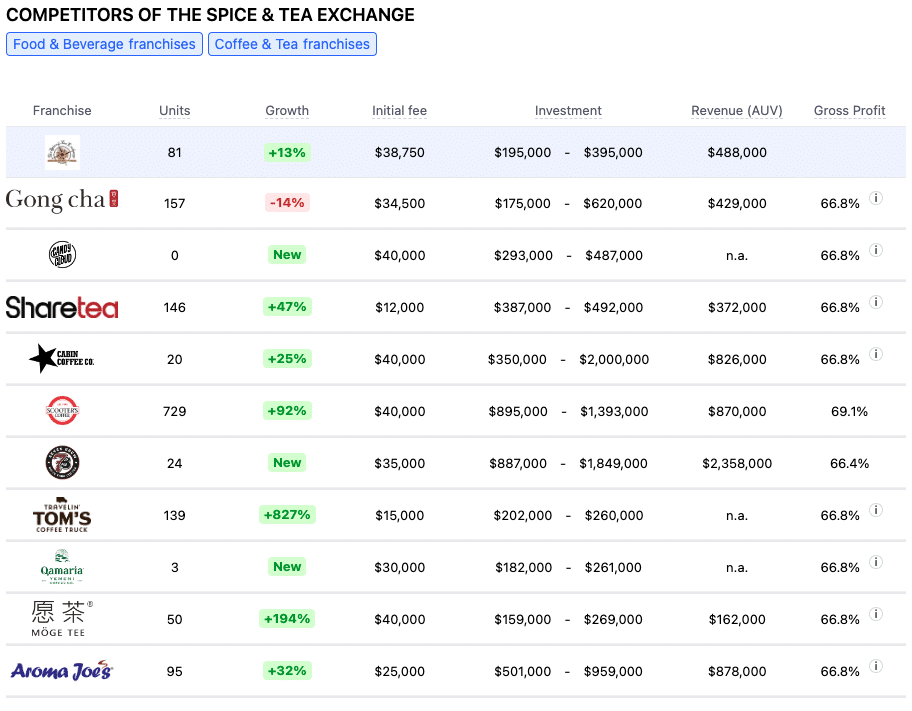Click the $38,750 initial fee value
Image resolution: width=912 pixels, height=711 pixels.
(400, 152)
